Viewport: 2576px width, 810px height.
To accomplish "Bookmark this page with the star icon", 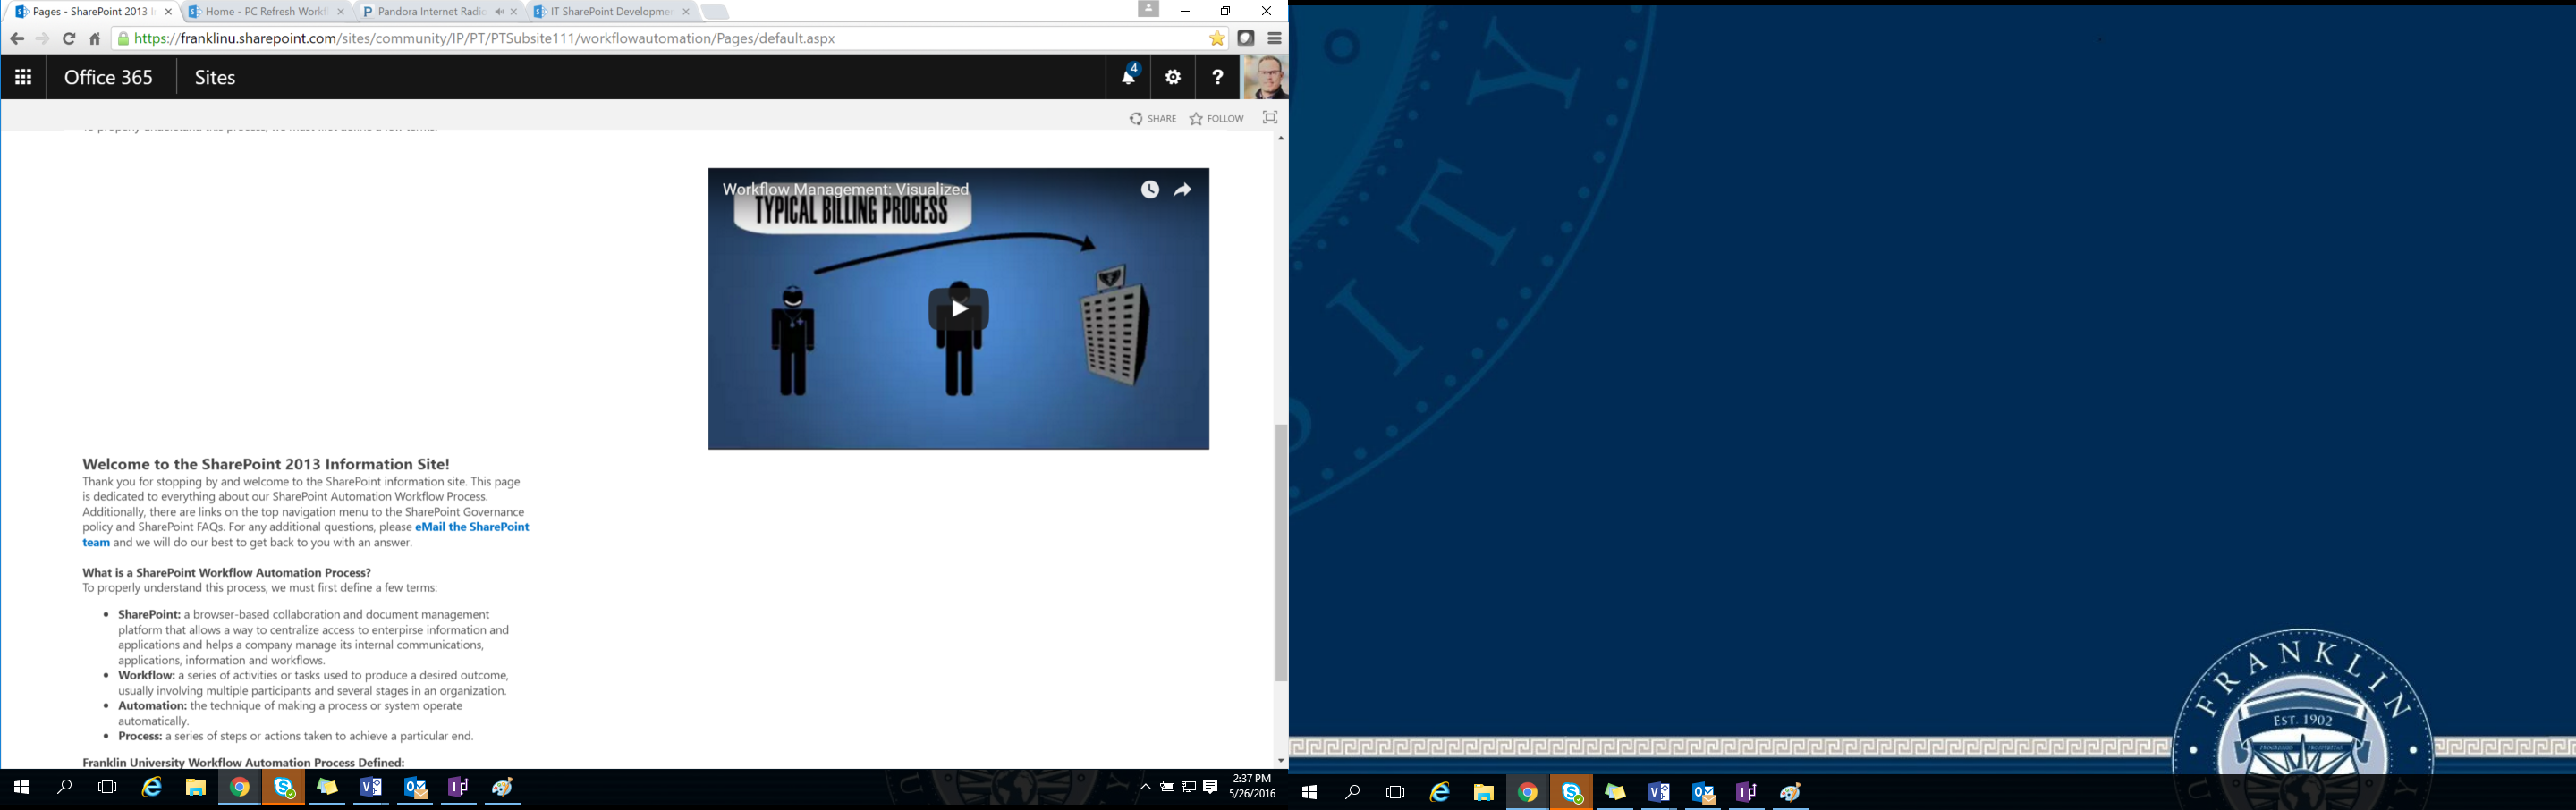I will point(1217,39).
